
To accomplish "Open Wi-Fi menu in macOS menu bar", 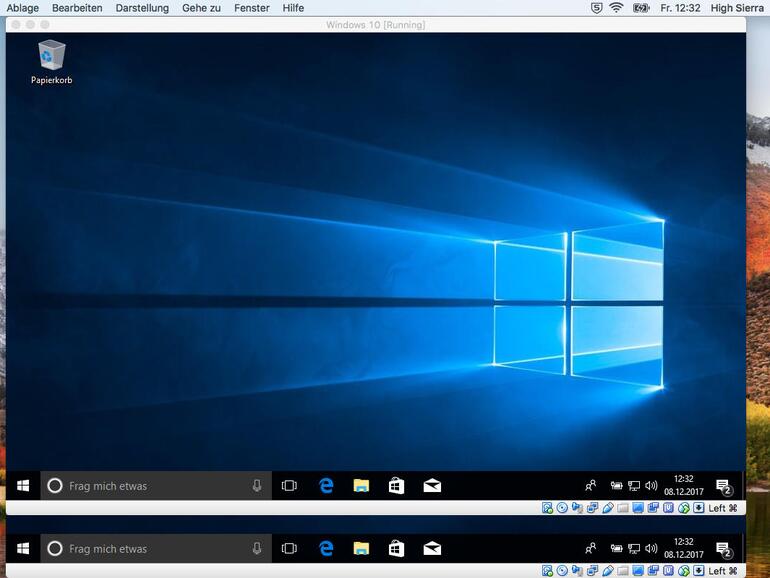I will point(616,8).
